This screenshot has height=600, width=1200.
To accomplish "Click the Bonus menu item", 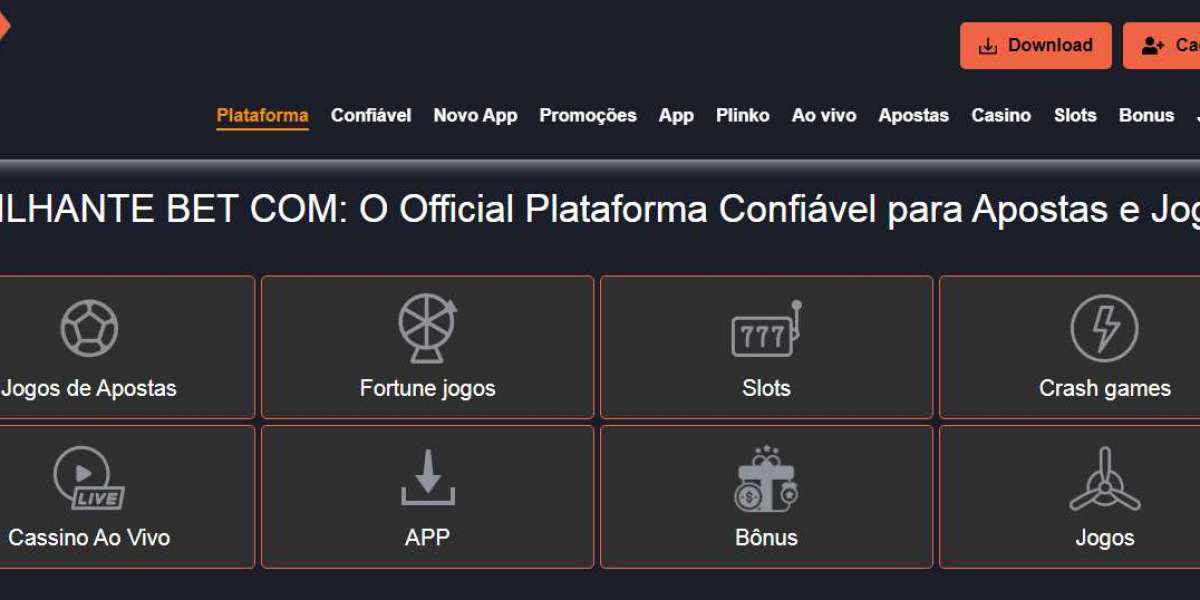I will pyautogui.click(x=1146, y=115).
